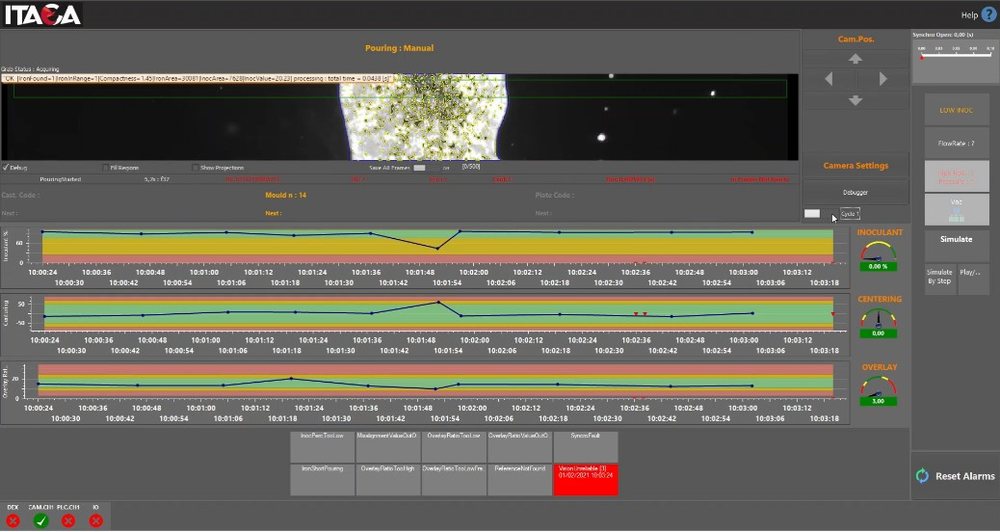Open Help via the question mark icon
1000x532 pixels.
pos(988,15)
